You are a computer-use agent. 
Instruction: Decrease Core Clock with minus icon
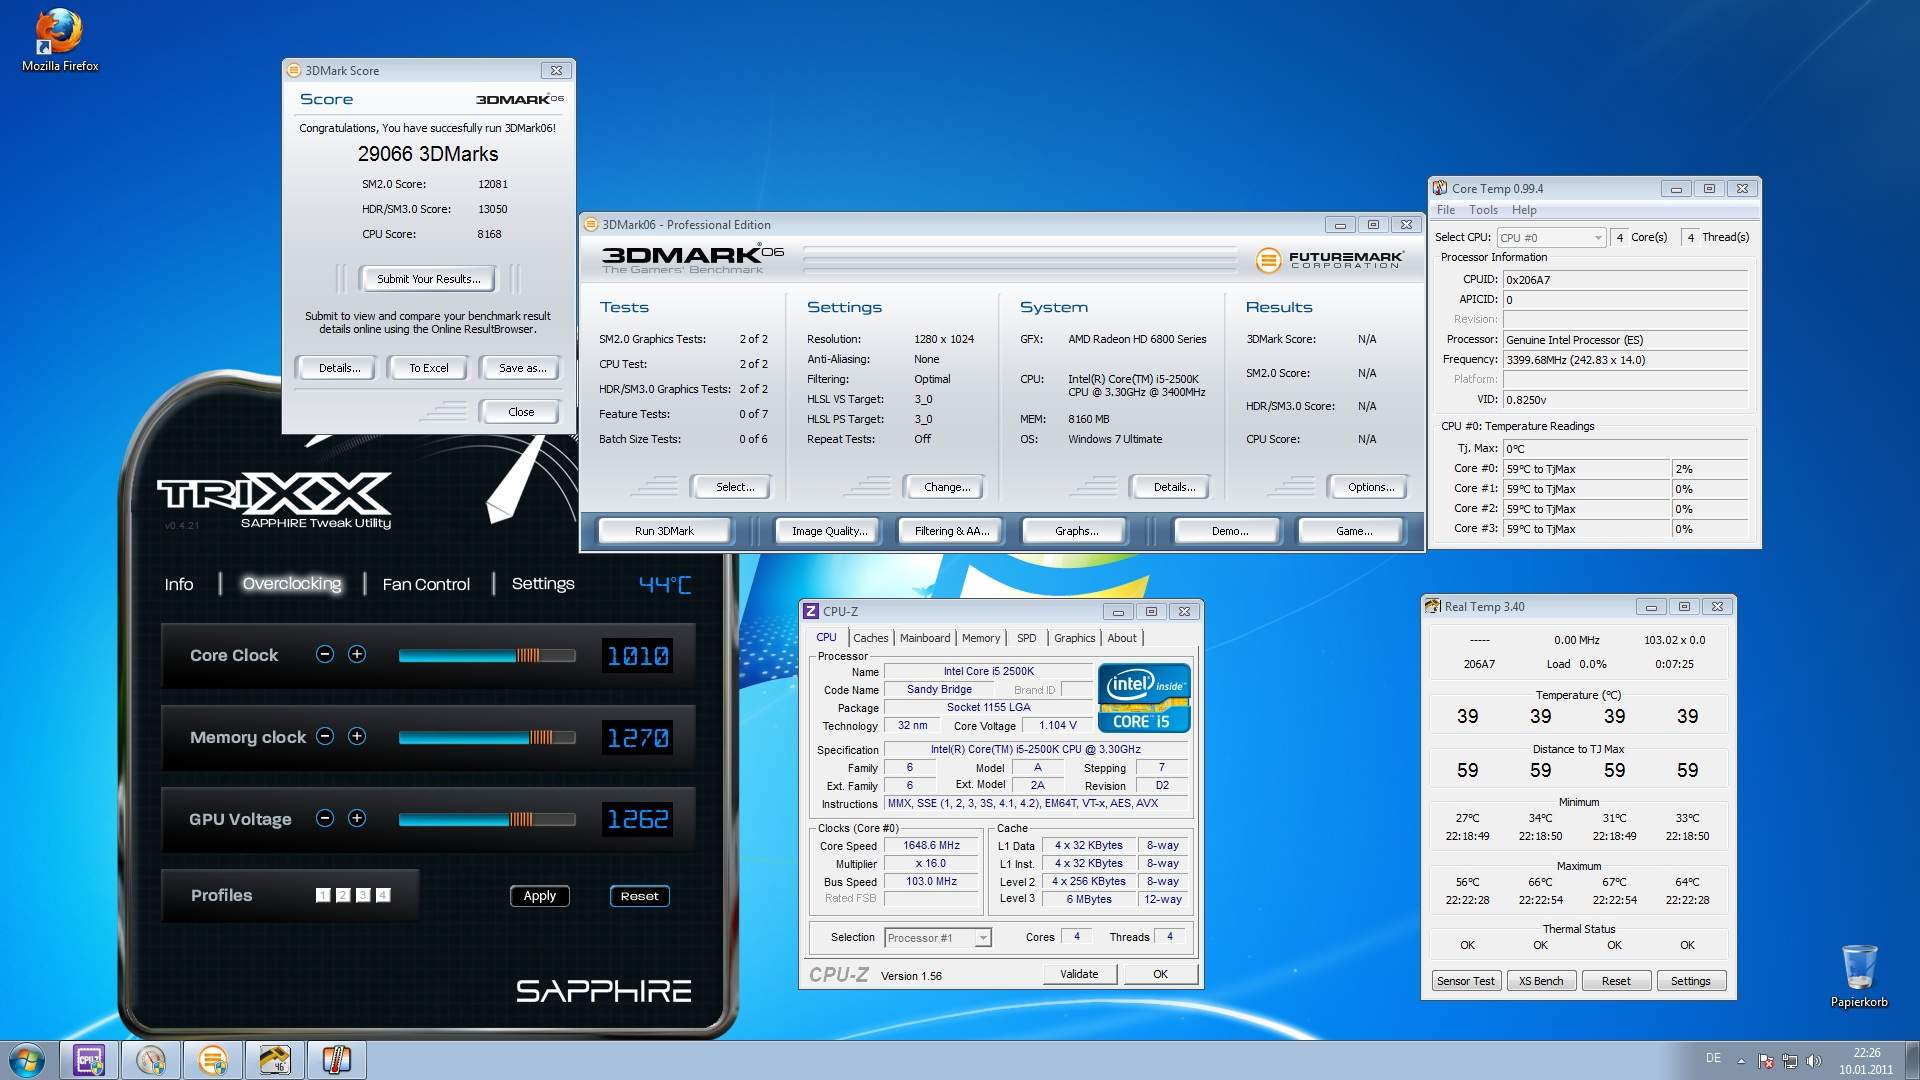[x=325, y=654]
